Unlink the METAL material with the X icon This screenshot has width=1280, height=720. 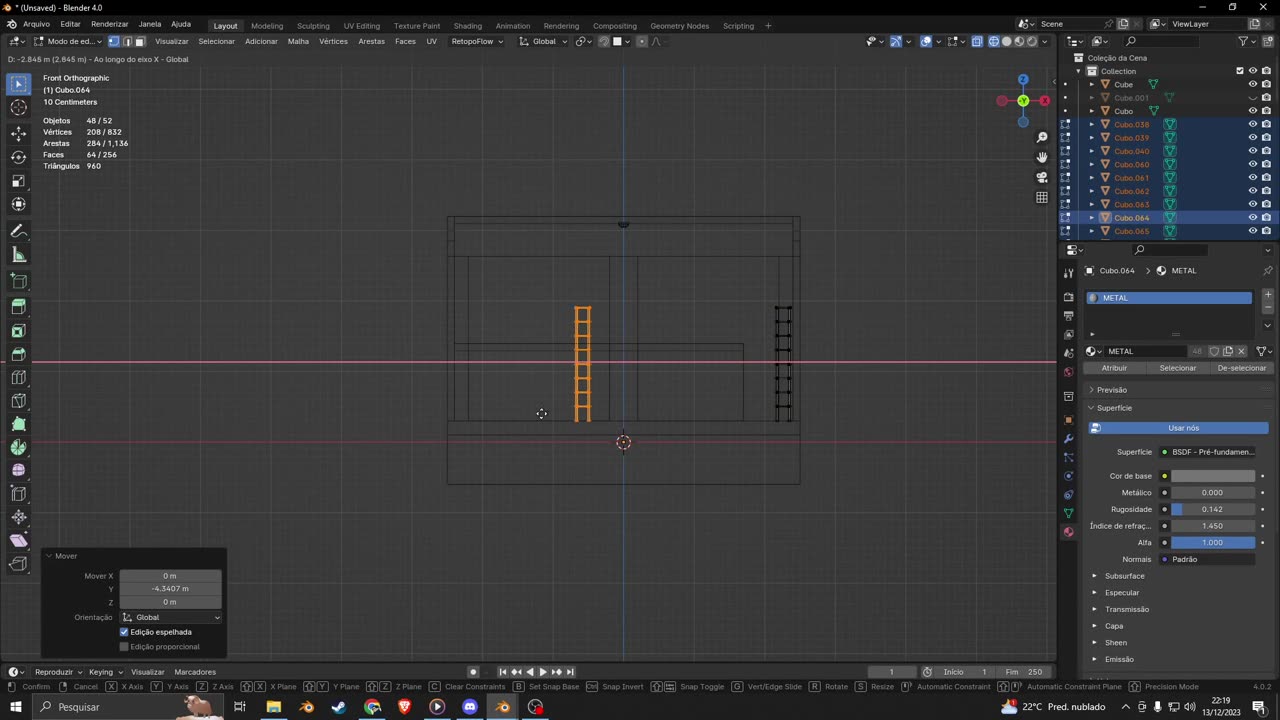(1242, 351)
